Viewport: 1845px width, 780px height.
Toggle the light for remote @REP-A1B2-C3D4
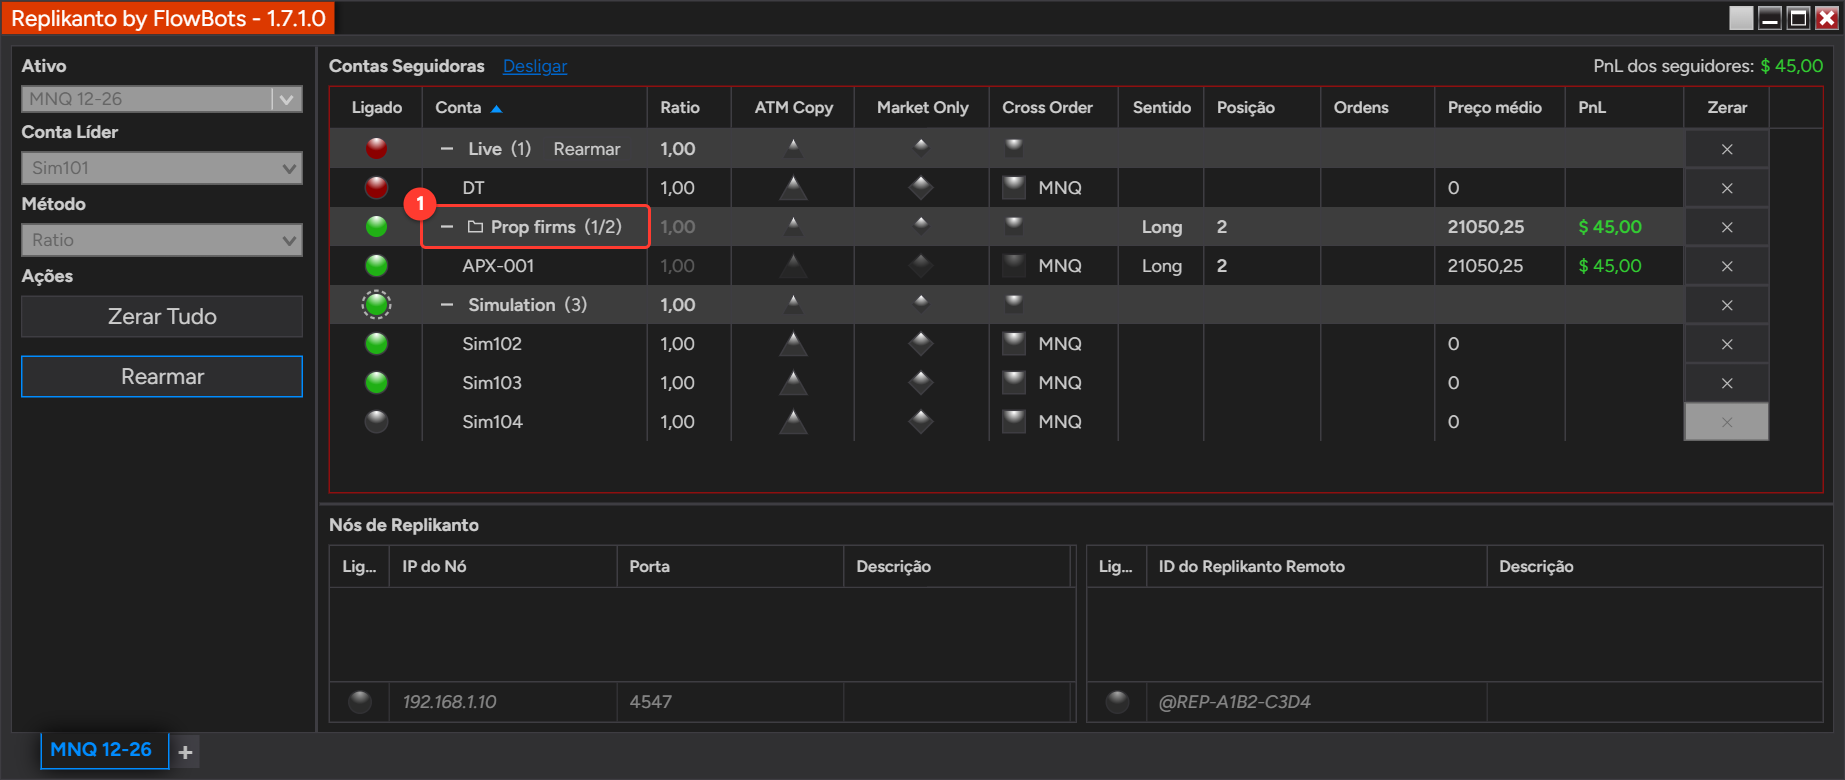[1117, 702]
